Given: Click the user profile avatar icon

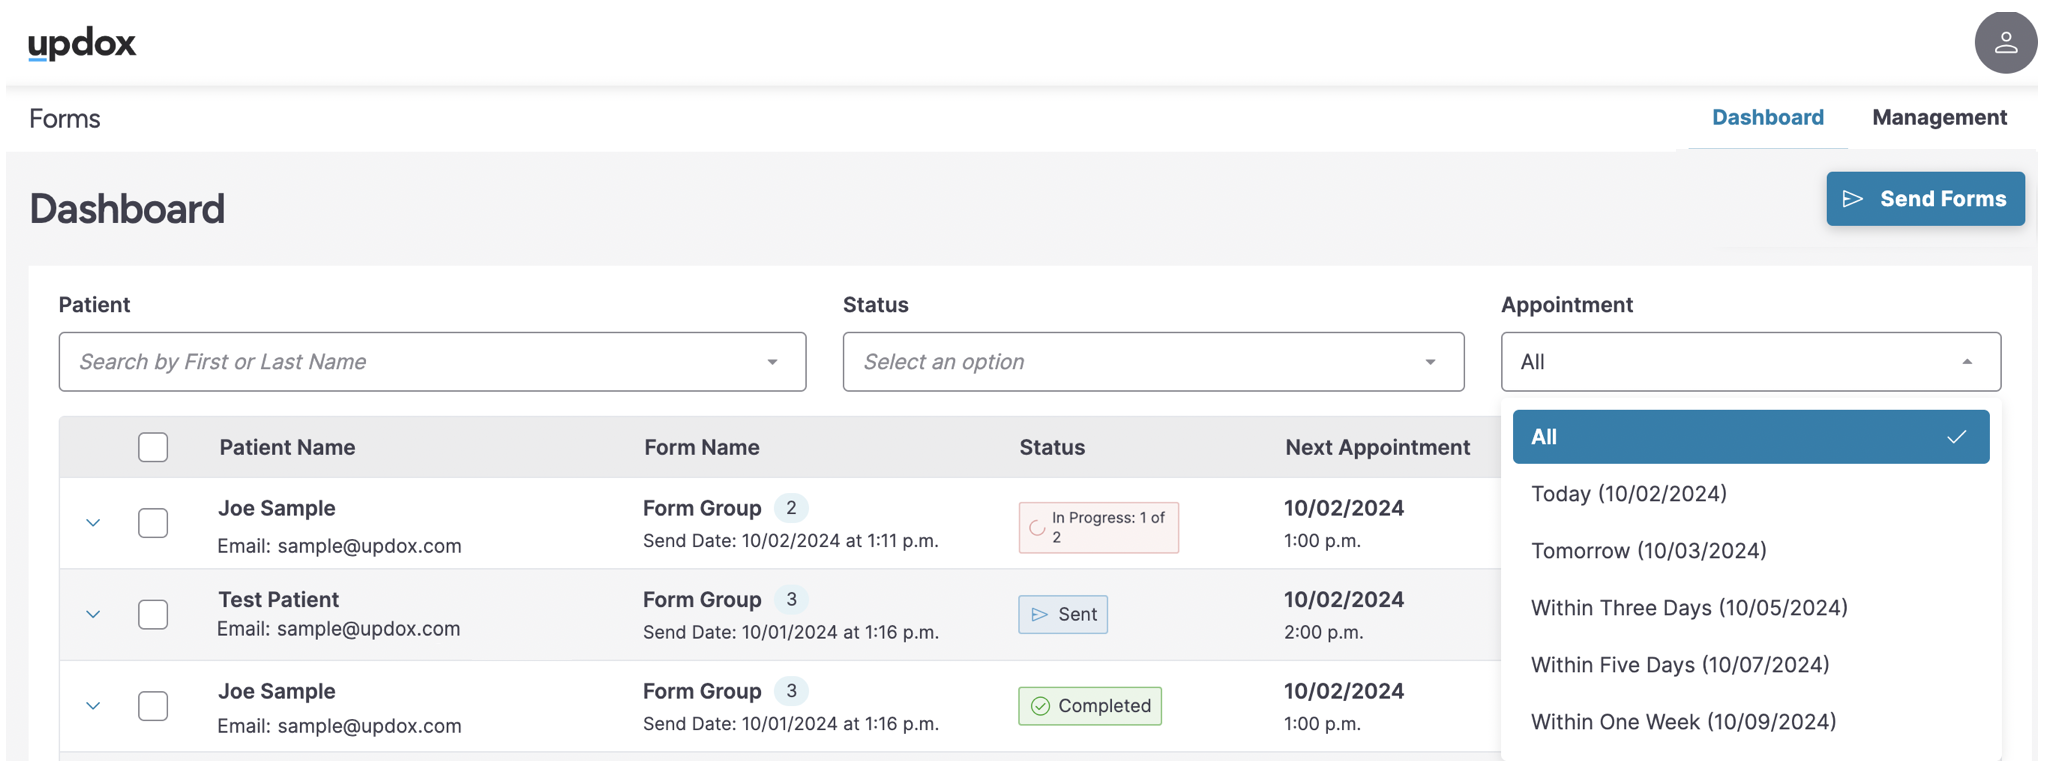Looking at the screenshot, I should [2004, 43].
